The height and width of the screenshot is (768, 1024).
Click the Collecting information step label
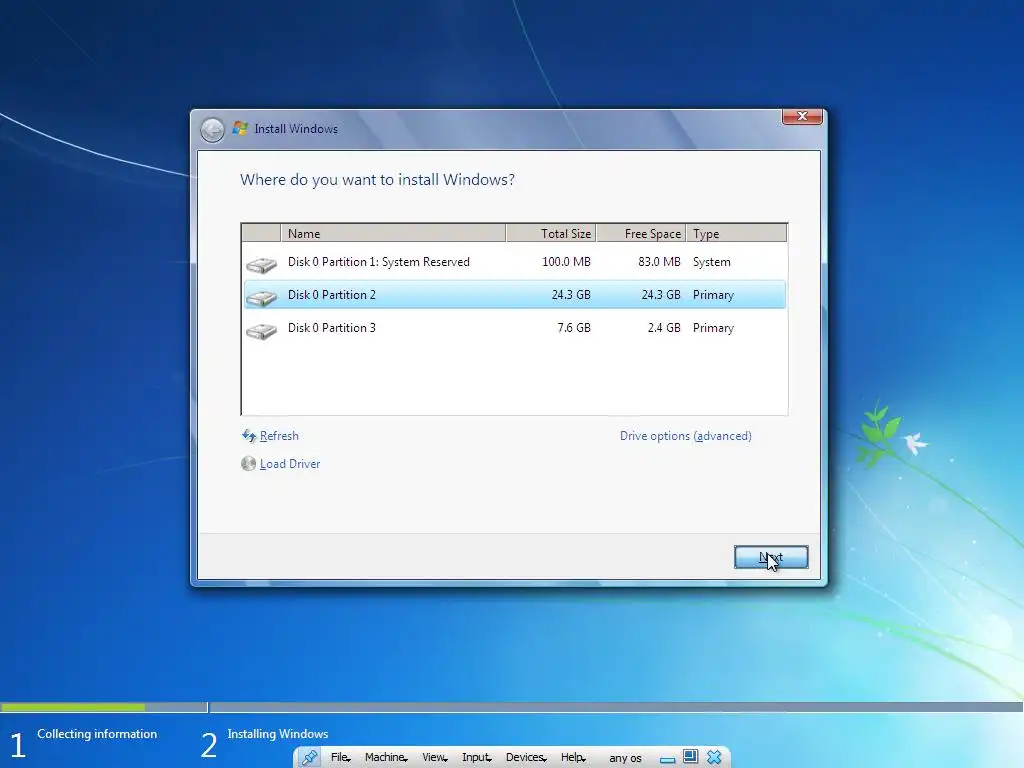coord(97,734)
